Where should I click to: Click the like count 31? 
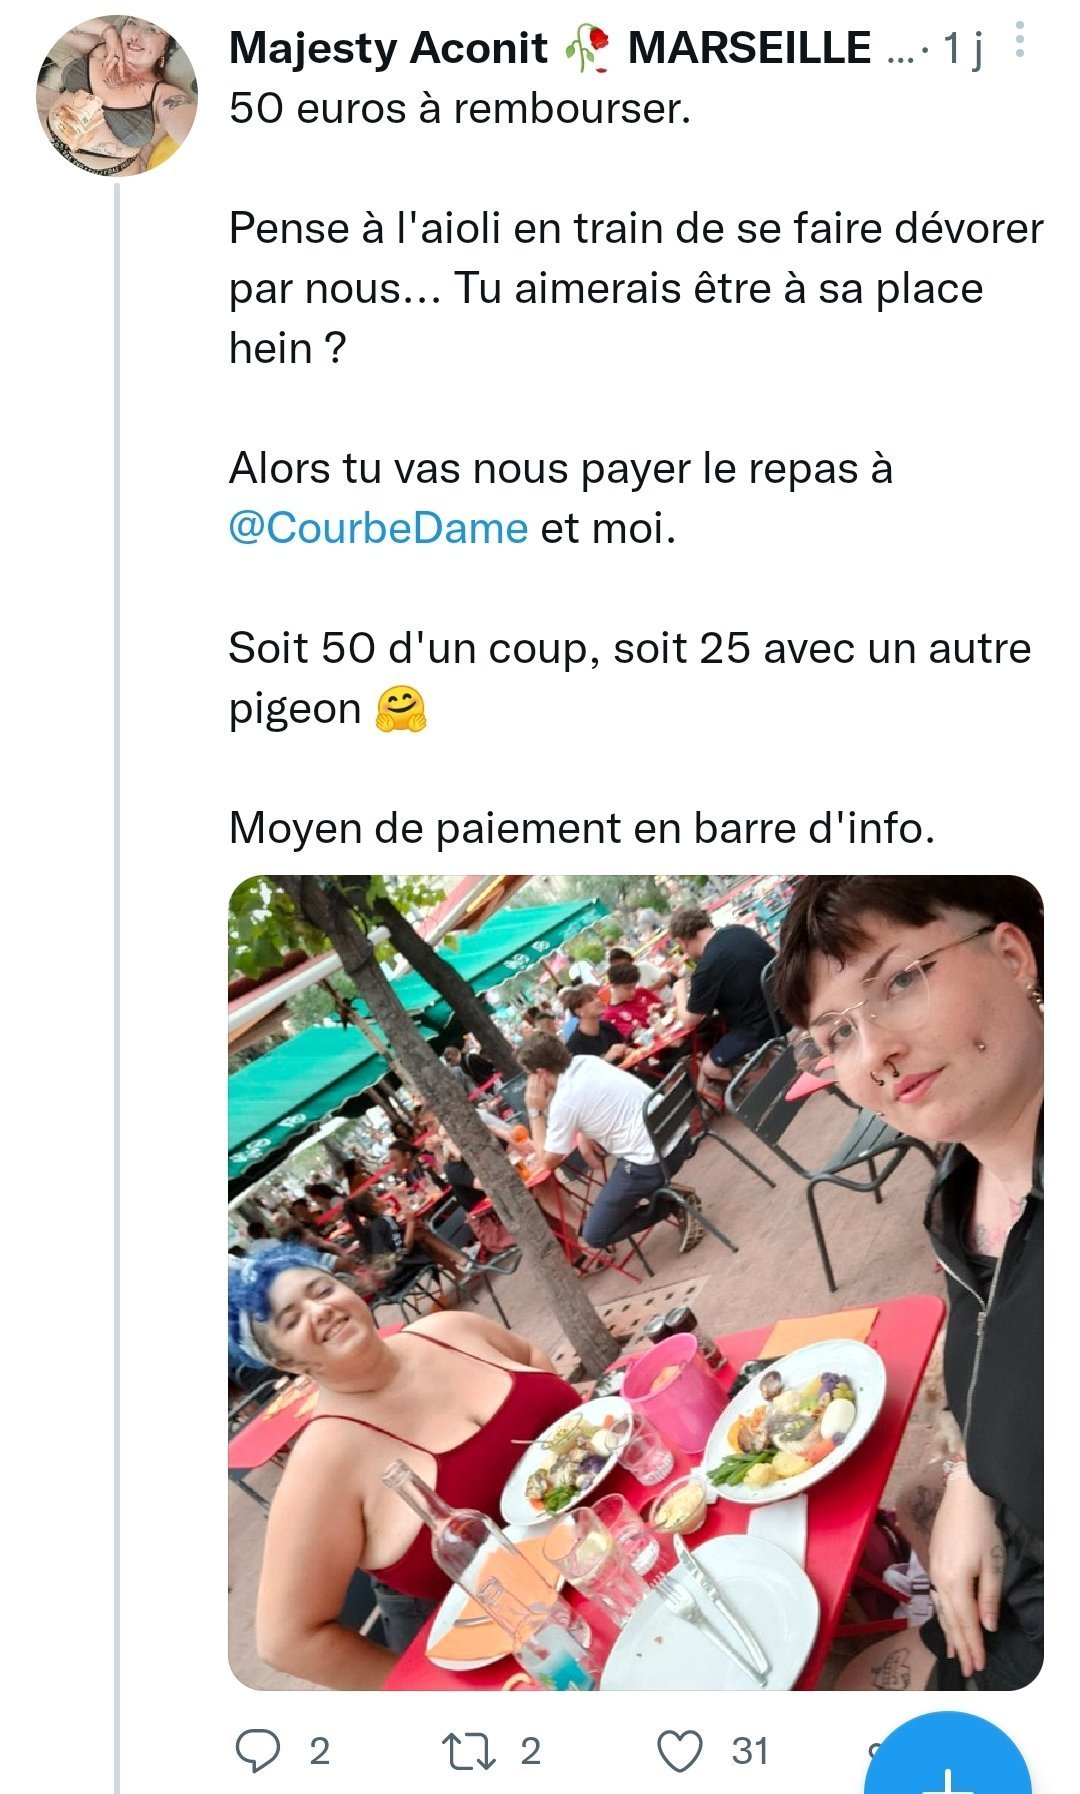click(750, 1751)
